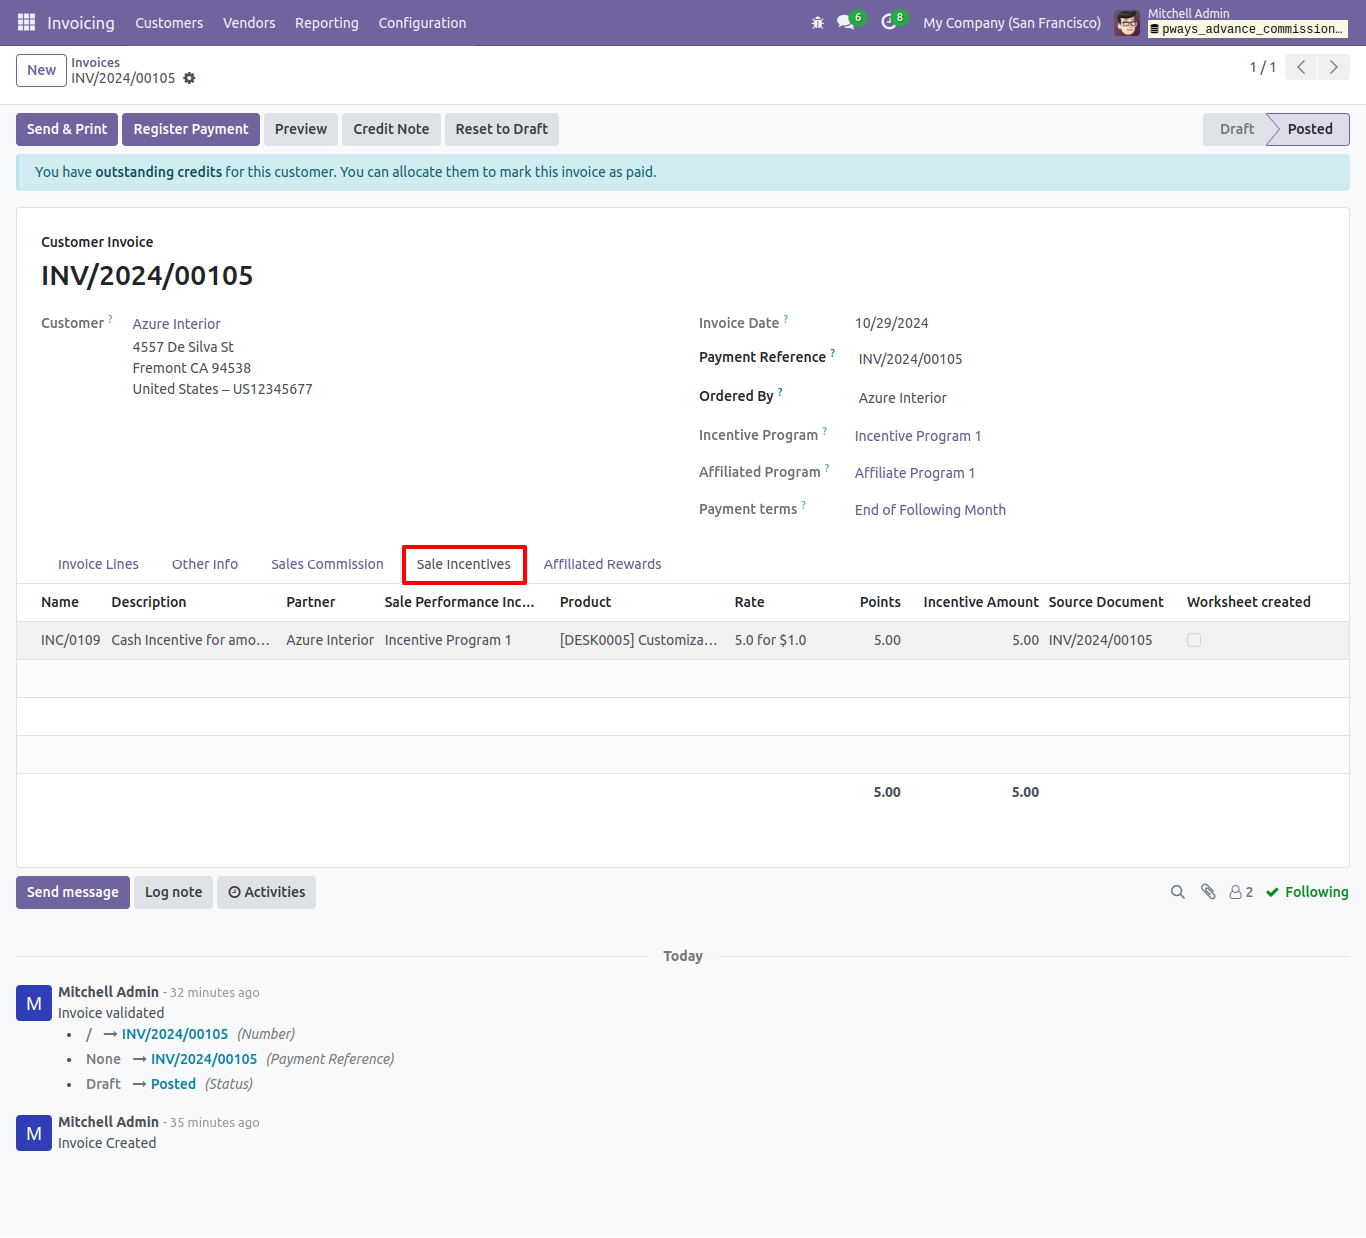Switch to Sales Commission tab
The width and height of the screenshot is (1366, 1238).
[327, 564]
